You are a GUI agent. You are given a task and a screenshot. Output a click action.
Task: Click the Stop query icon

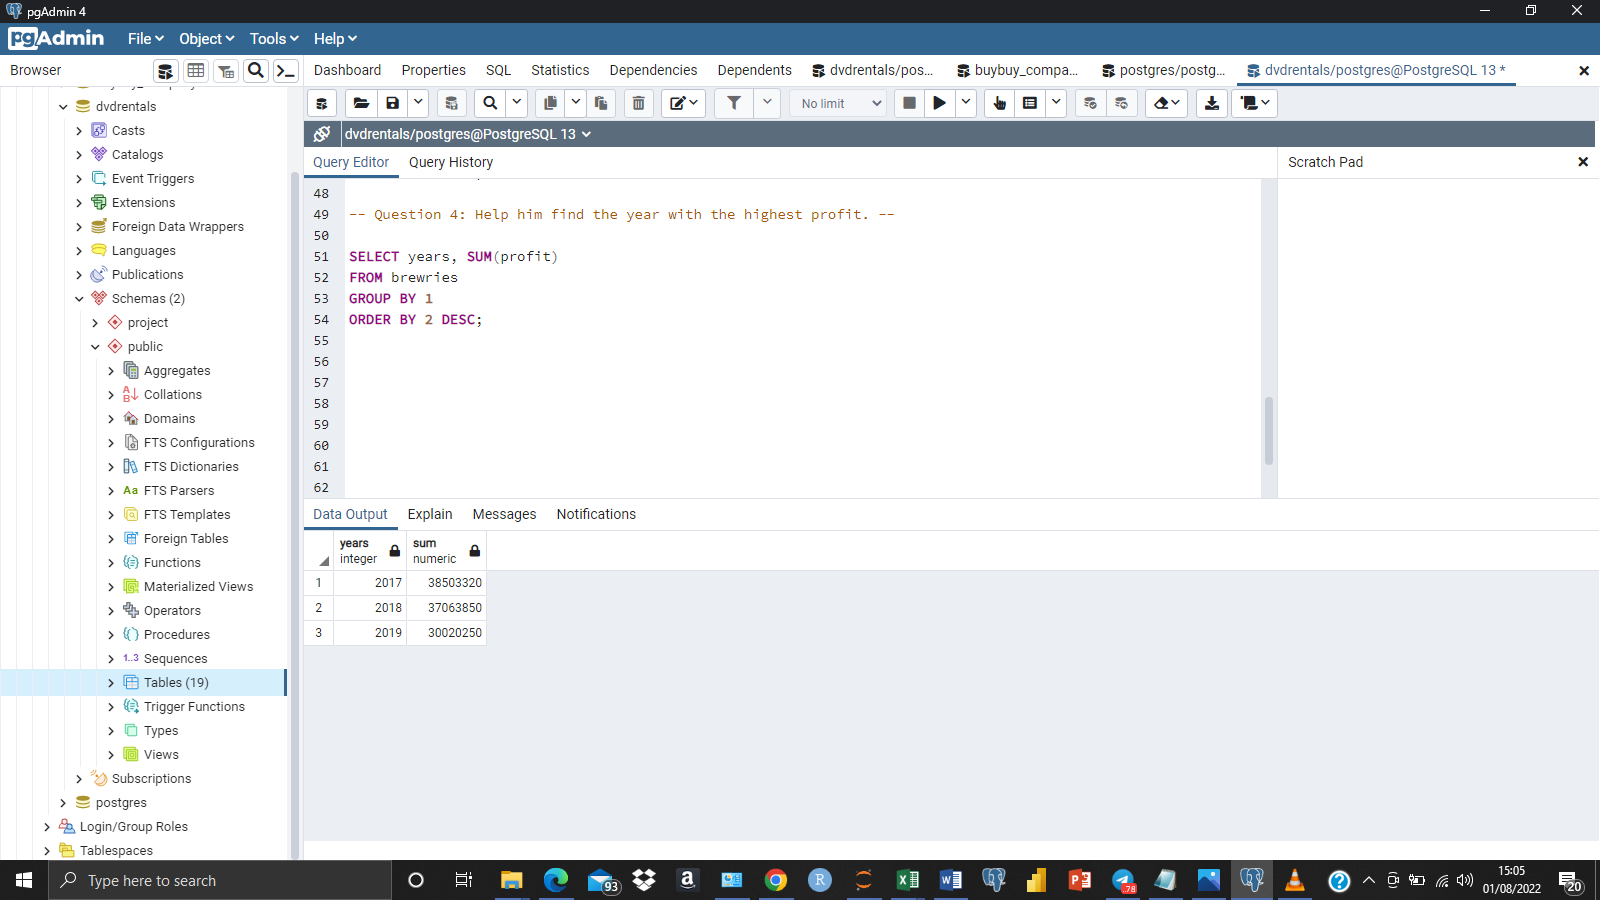coord(908,103)
